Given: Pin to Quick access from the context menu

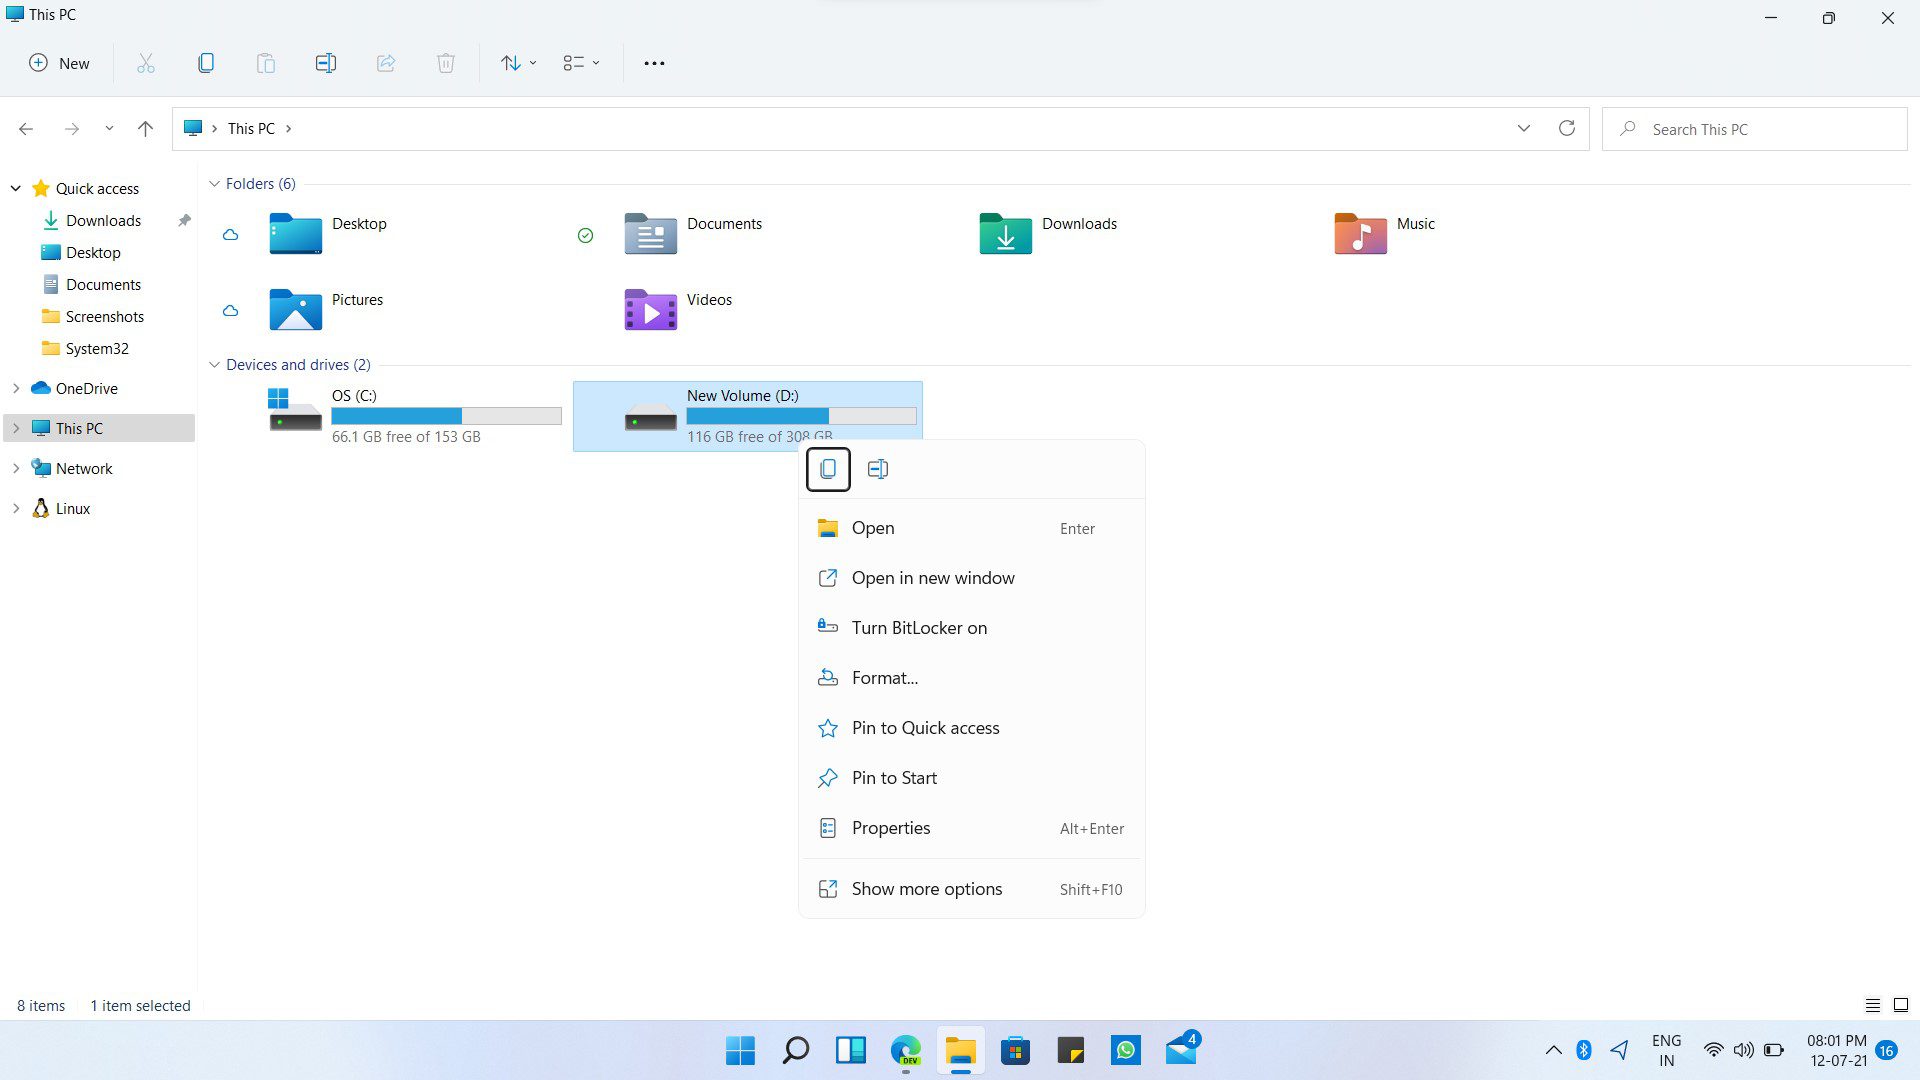Looking at the screenshot, I should click(x=925, y=727).
